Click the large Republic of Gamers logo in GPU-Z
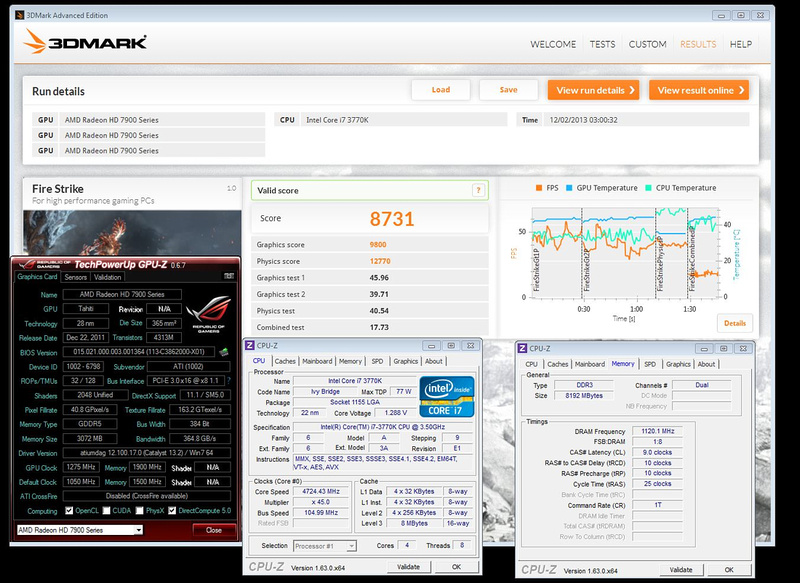 click(208, 313)
